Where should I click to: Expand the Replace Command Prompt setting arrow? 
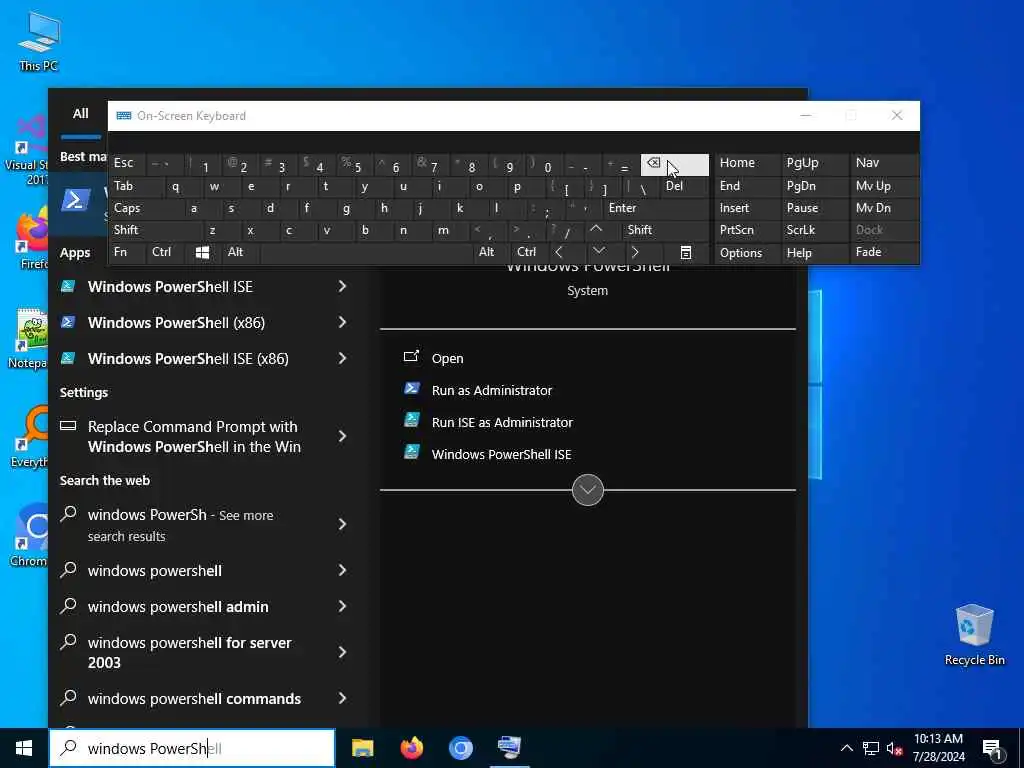click(x=342, y=436)
